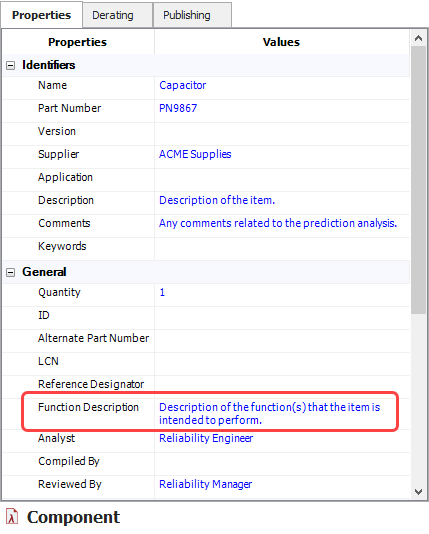
Task: Select the Comments value text
Action: coord(278,223)
